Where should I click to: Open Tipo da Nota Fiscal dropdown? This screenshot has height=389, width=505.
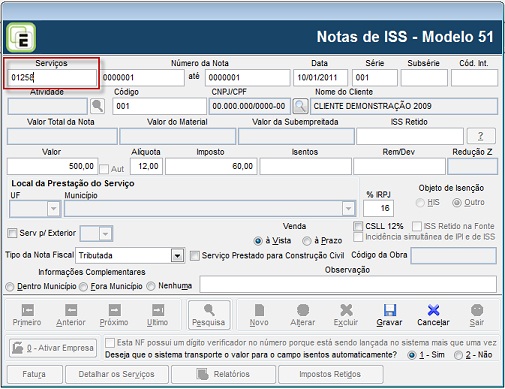[x=177, y=256]
